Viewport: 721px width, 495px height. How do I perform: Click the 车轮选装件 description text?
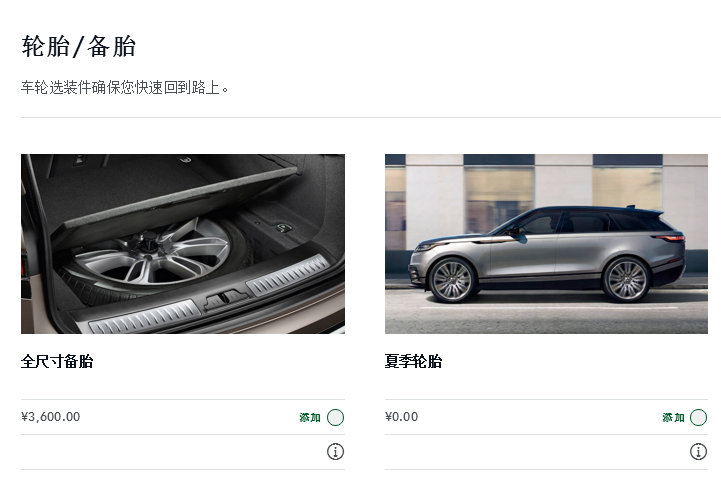click(125, 87)
